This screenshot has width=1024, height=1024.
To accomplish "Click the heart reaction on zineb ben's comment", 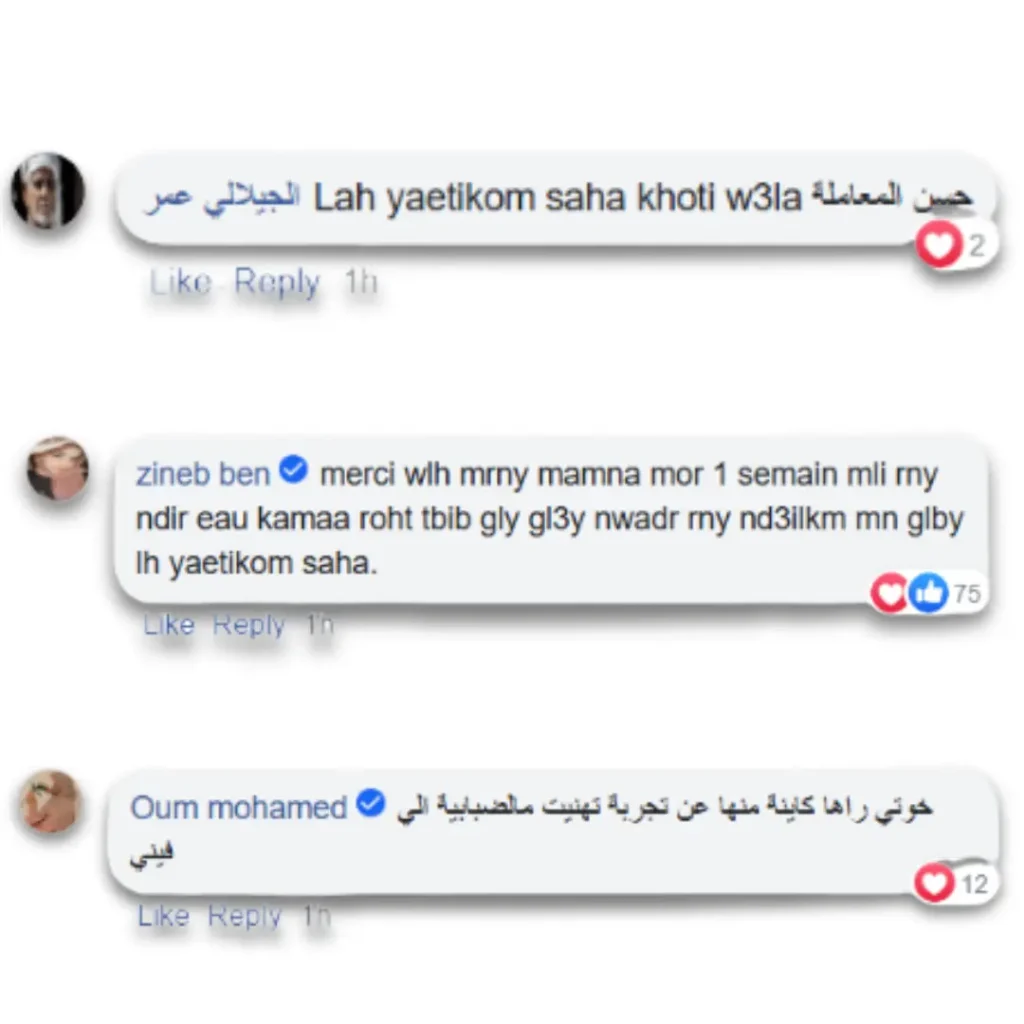I will (x=890, y=592).
